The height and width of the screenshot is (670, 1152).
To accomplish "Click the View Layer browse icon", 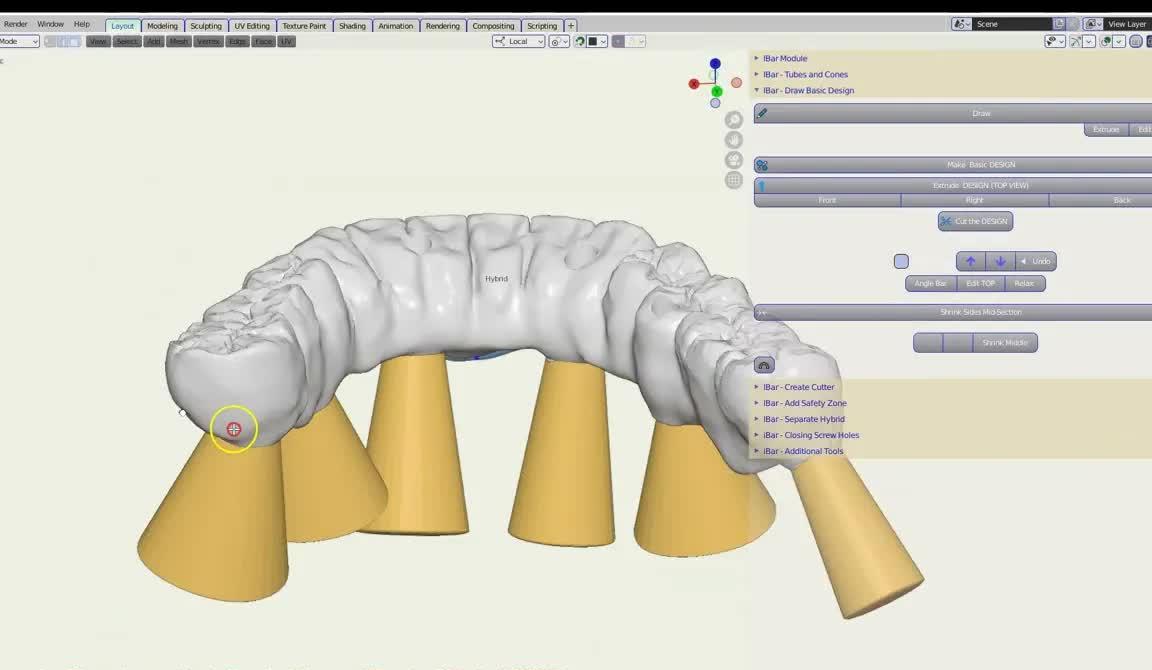I will [x=1093, y=24].
